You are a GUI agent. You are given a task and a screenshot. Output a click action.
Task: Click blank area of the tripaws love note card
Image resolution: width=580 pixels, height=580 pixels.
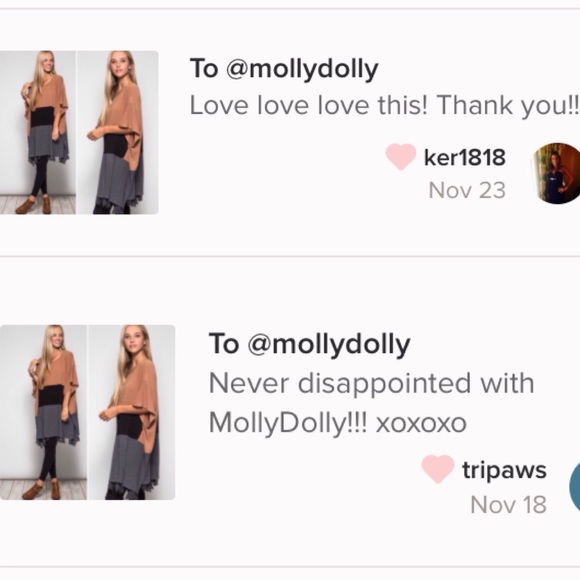click(296, 536)
